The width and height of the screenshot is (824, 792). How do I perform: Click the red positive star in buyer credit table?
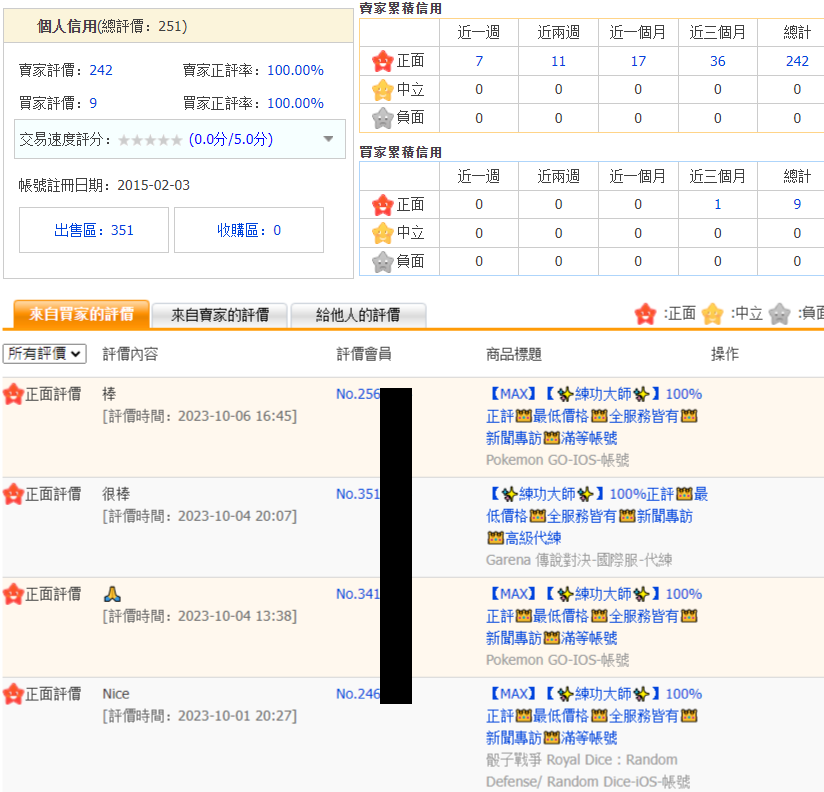point(382,205)
